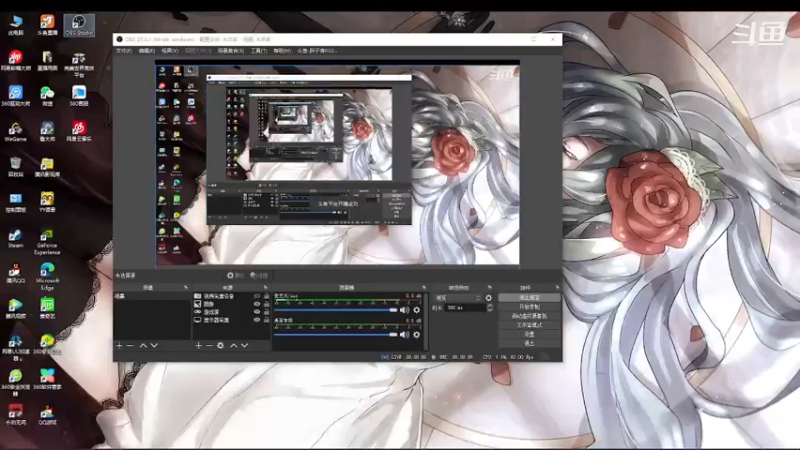The height and width of the screenshot is (450, 800).
Task: Toggle visibility of 视频采集设备 source
Action: 257,296
